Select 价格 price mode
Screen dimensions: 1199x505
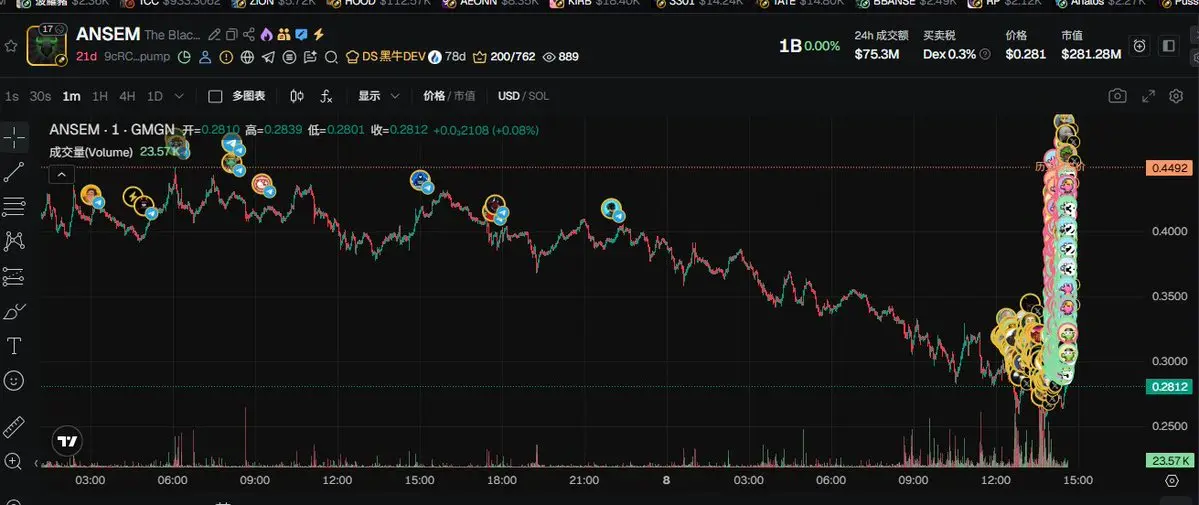tap(434, 96)
